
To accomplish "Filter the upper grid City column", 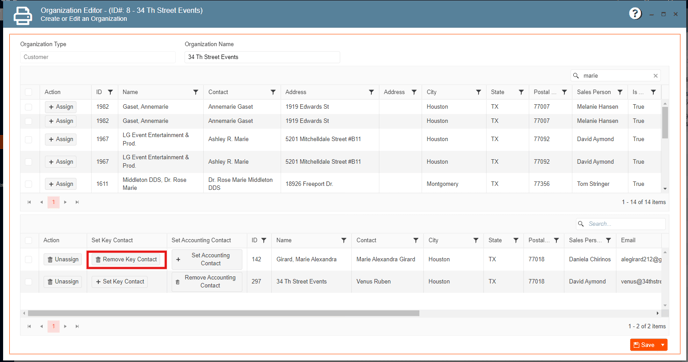I will (478, 92).
